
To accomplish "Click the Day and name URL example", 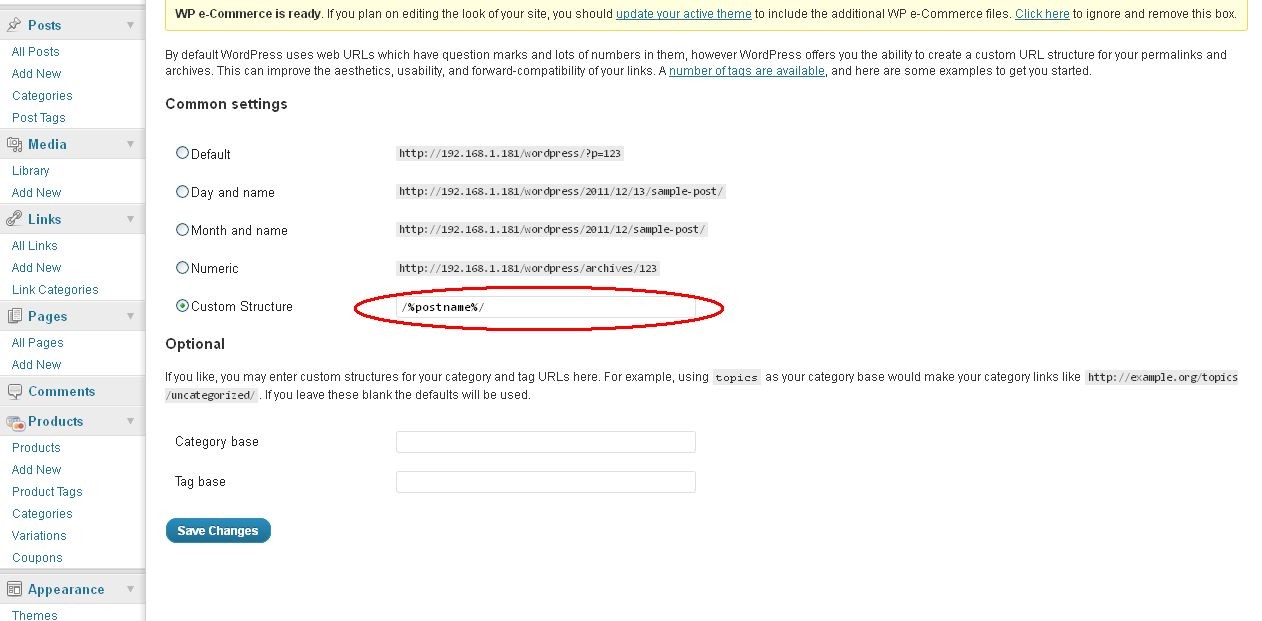I will click(561, 191).
